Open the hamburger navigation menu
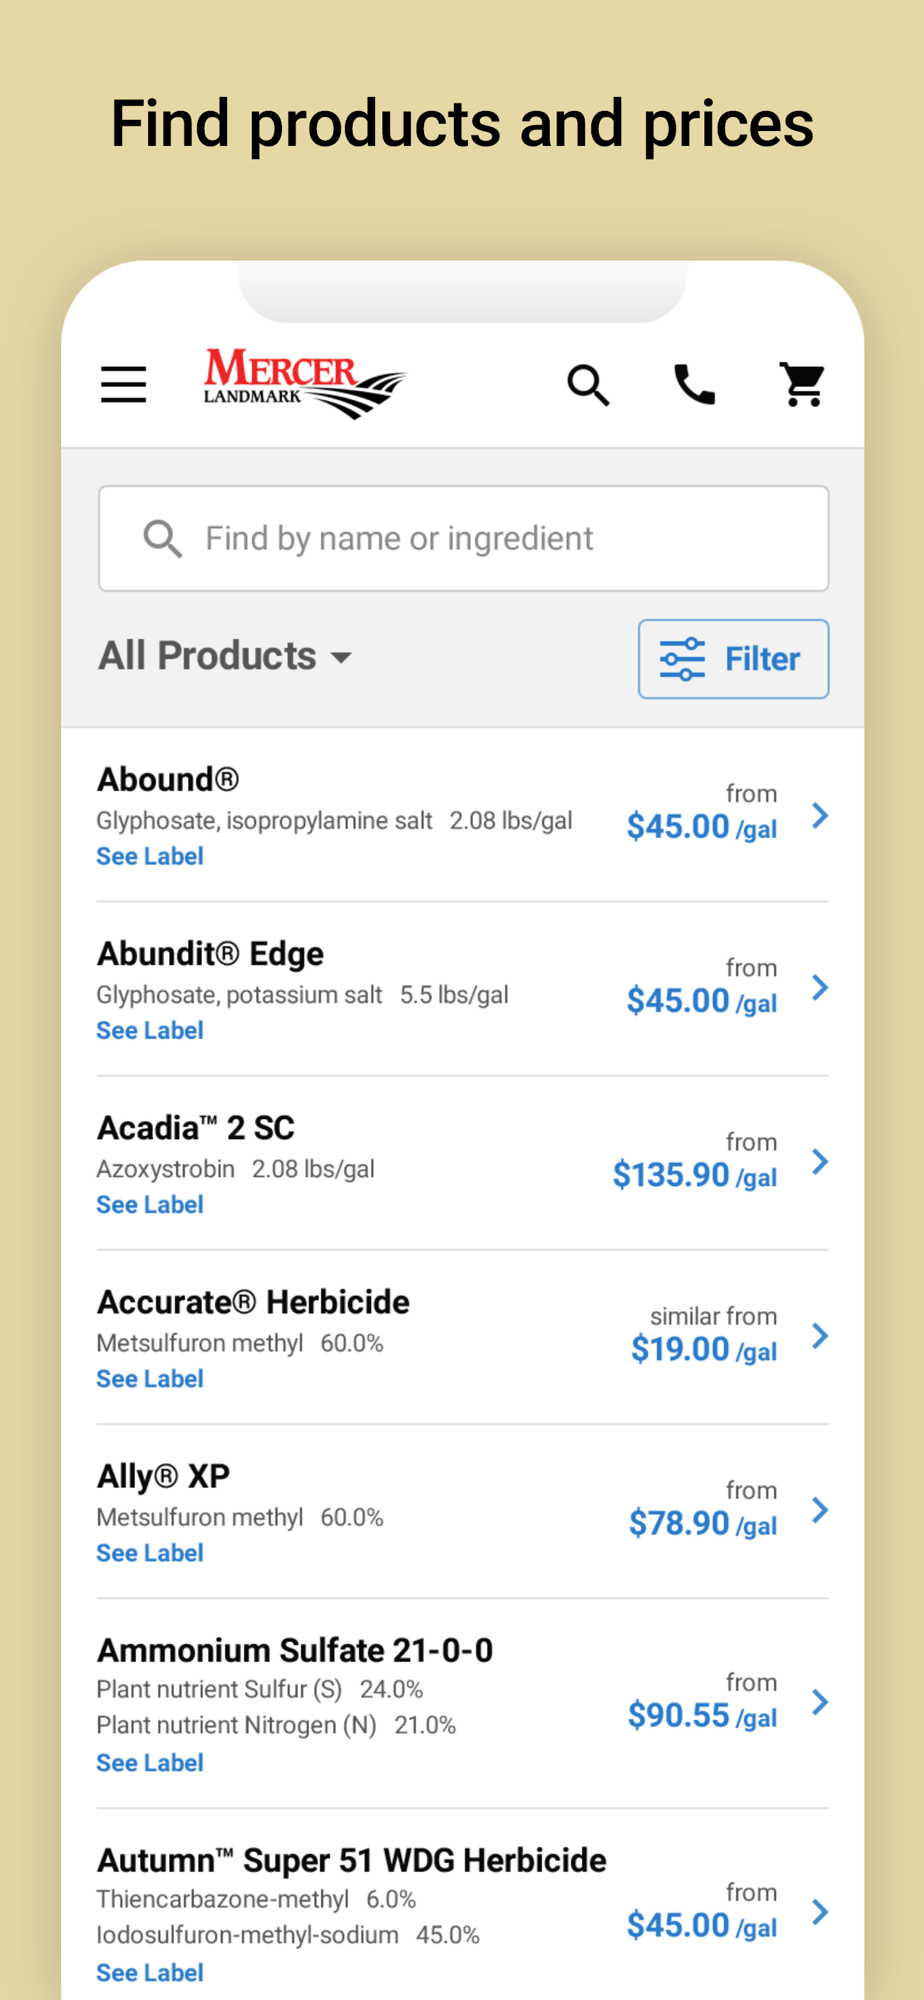This screenshot has height=2000, width=924. point(124,384)
